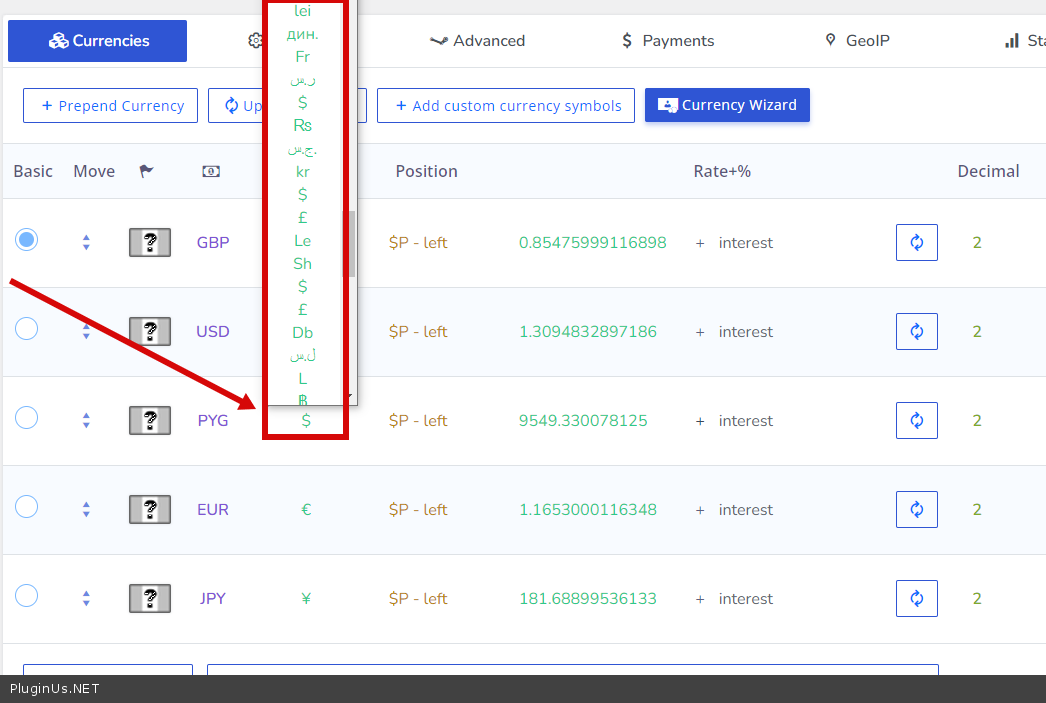Click the EUR flag placeholder image
This screenshot has width=1046, height=703.
[x=150, y=509]
